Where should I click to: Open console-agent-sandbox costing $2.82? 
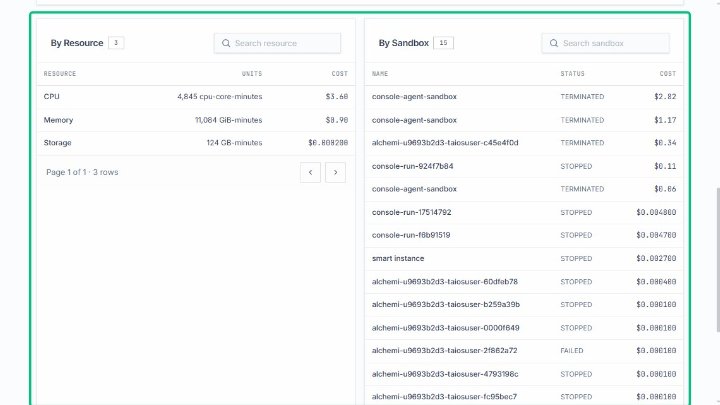(x=414, y=96)
